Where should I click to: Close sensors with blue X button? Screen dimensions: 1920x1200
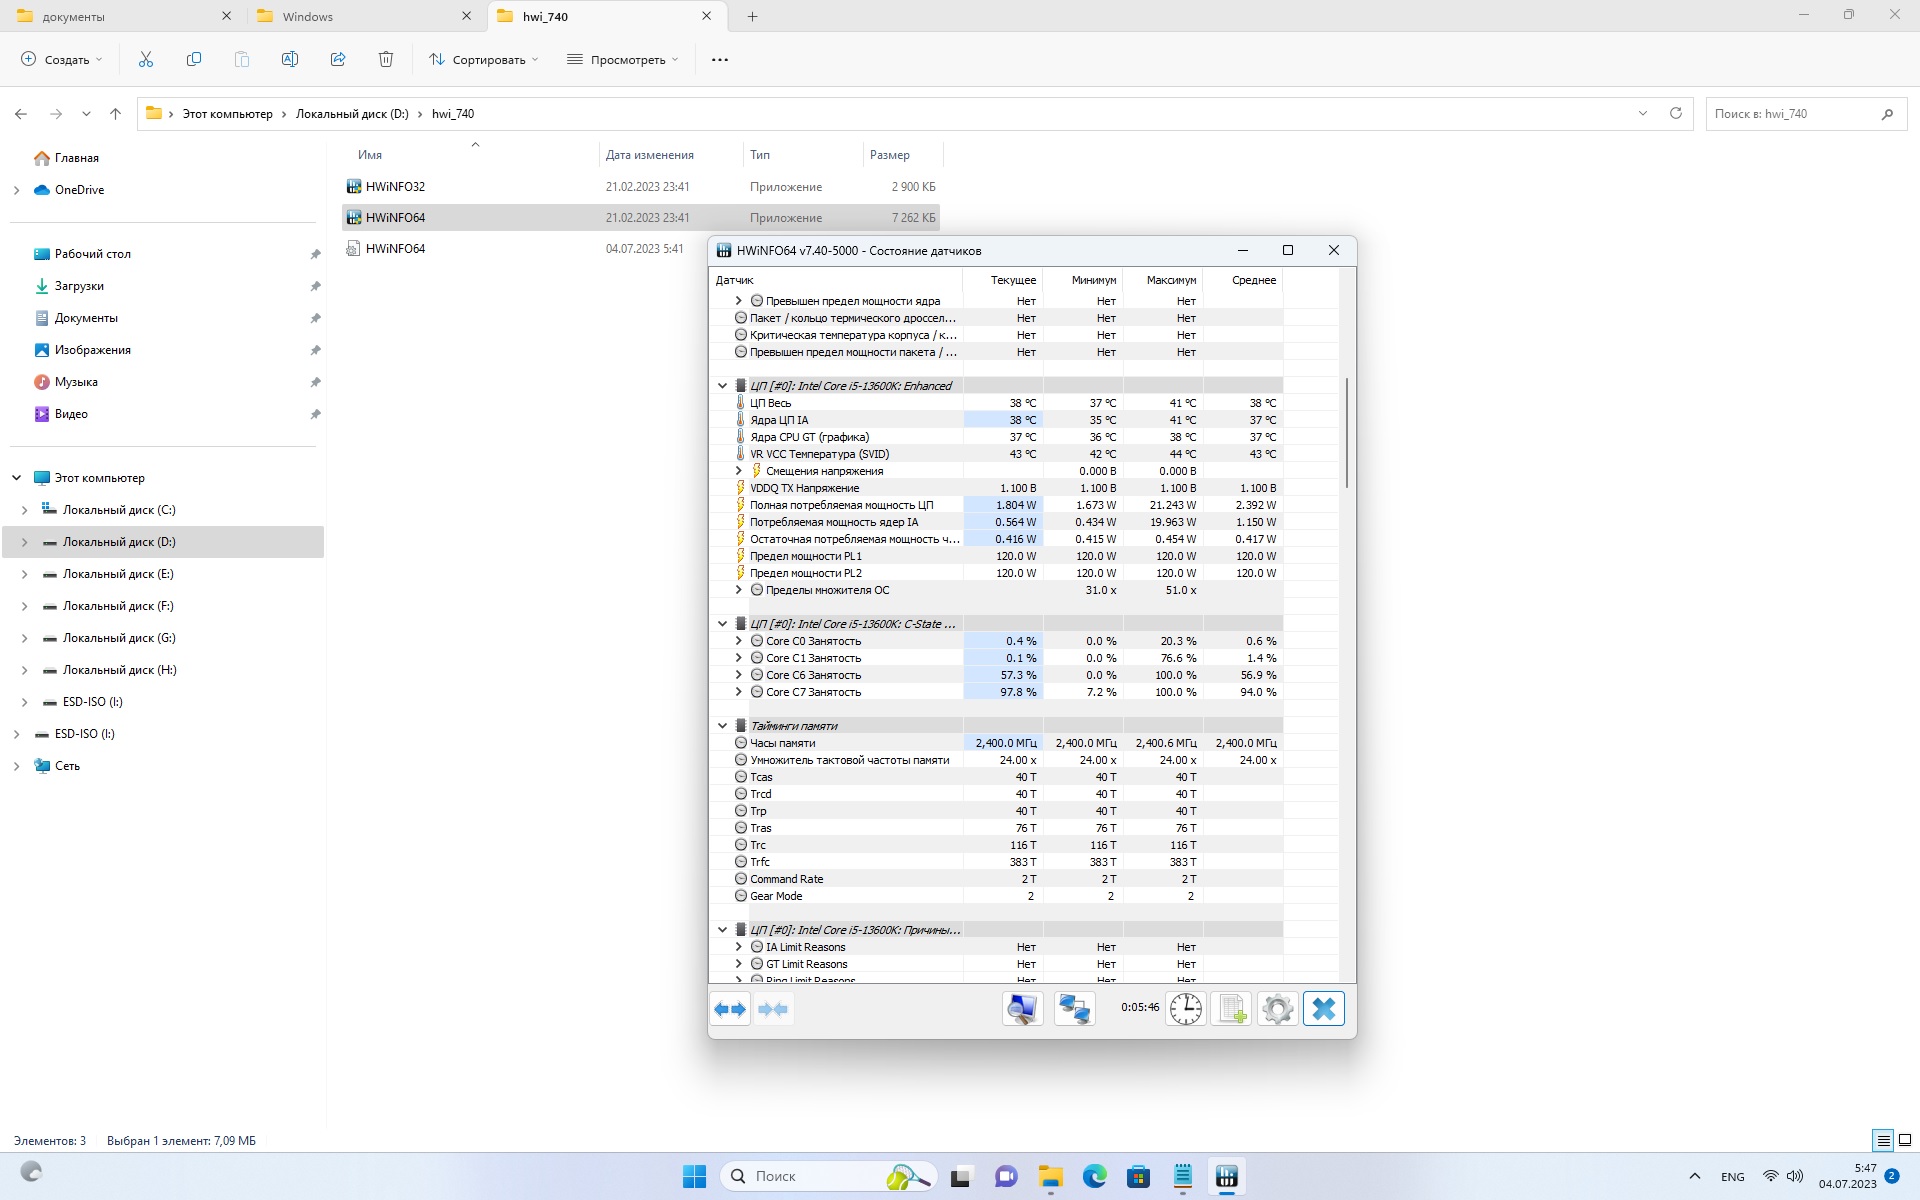click(x=1323, y=1009)
